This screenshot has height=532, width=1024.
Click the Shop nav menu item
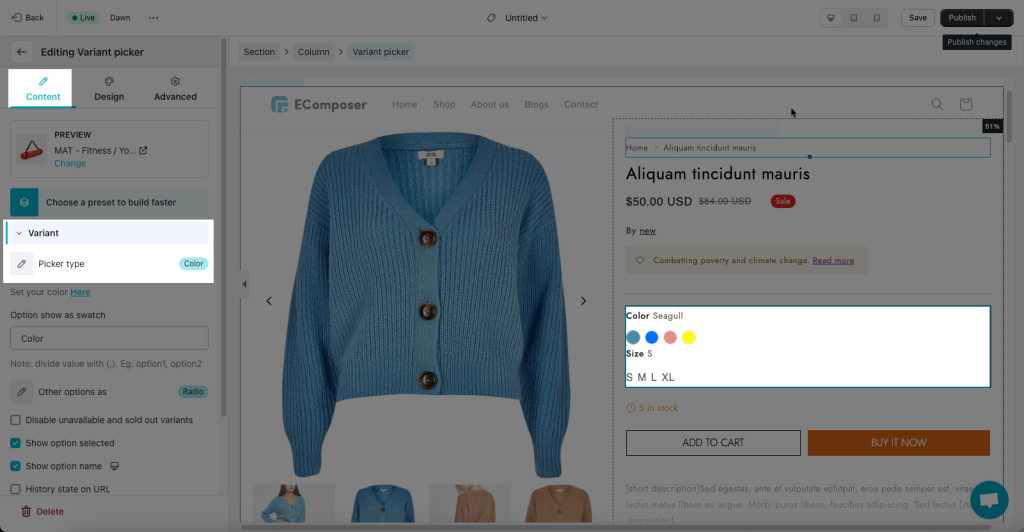click(x=444, y=104)
